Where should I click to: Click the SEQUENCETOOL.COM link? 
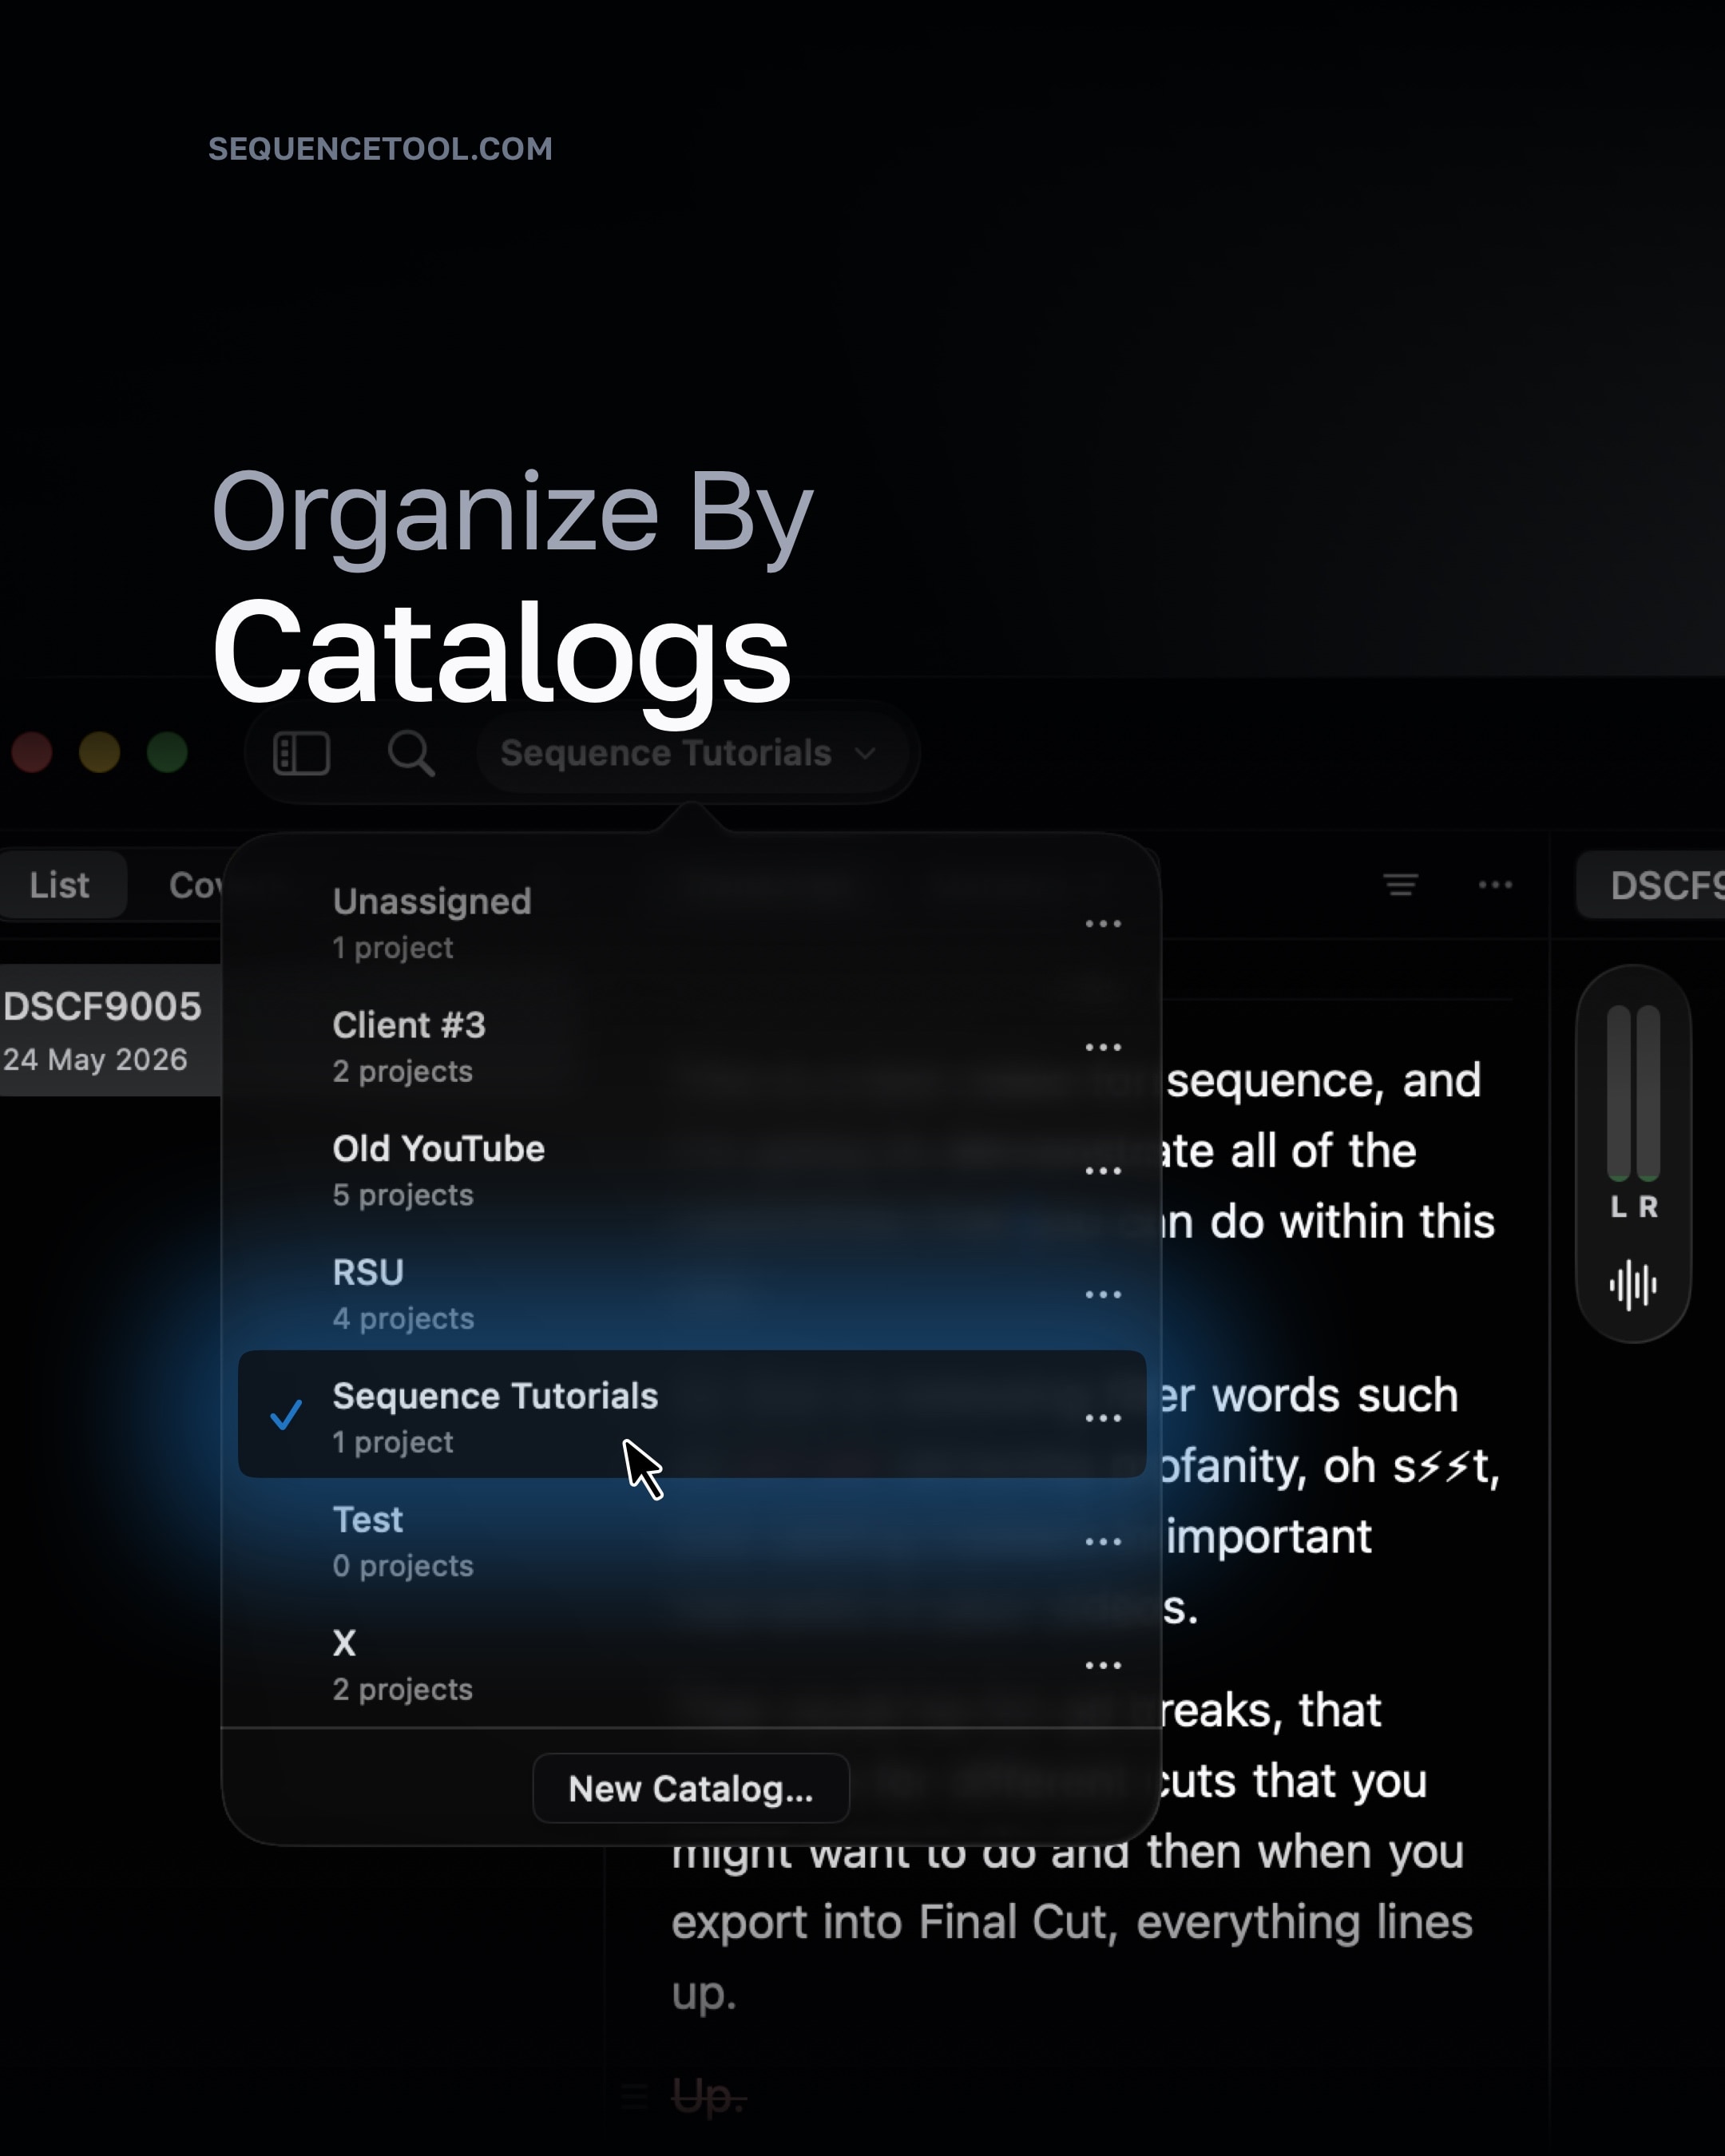click(x=380, y=149)
